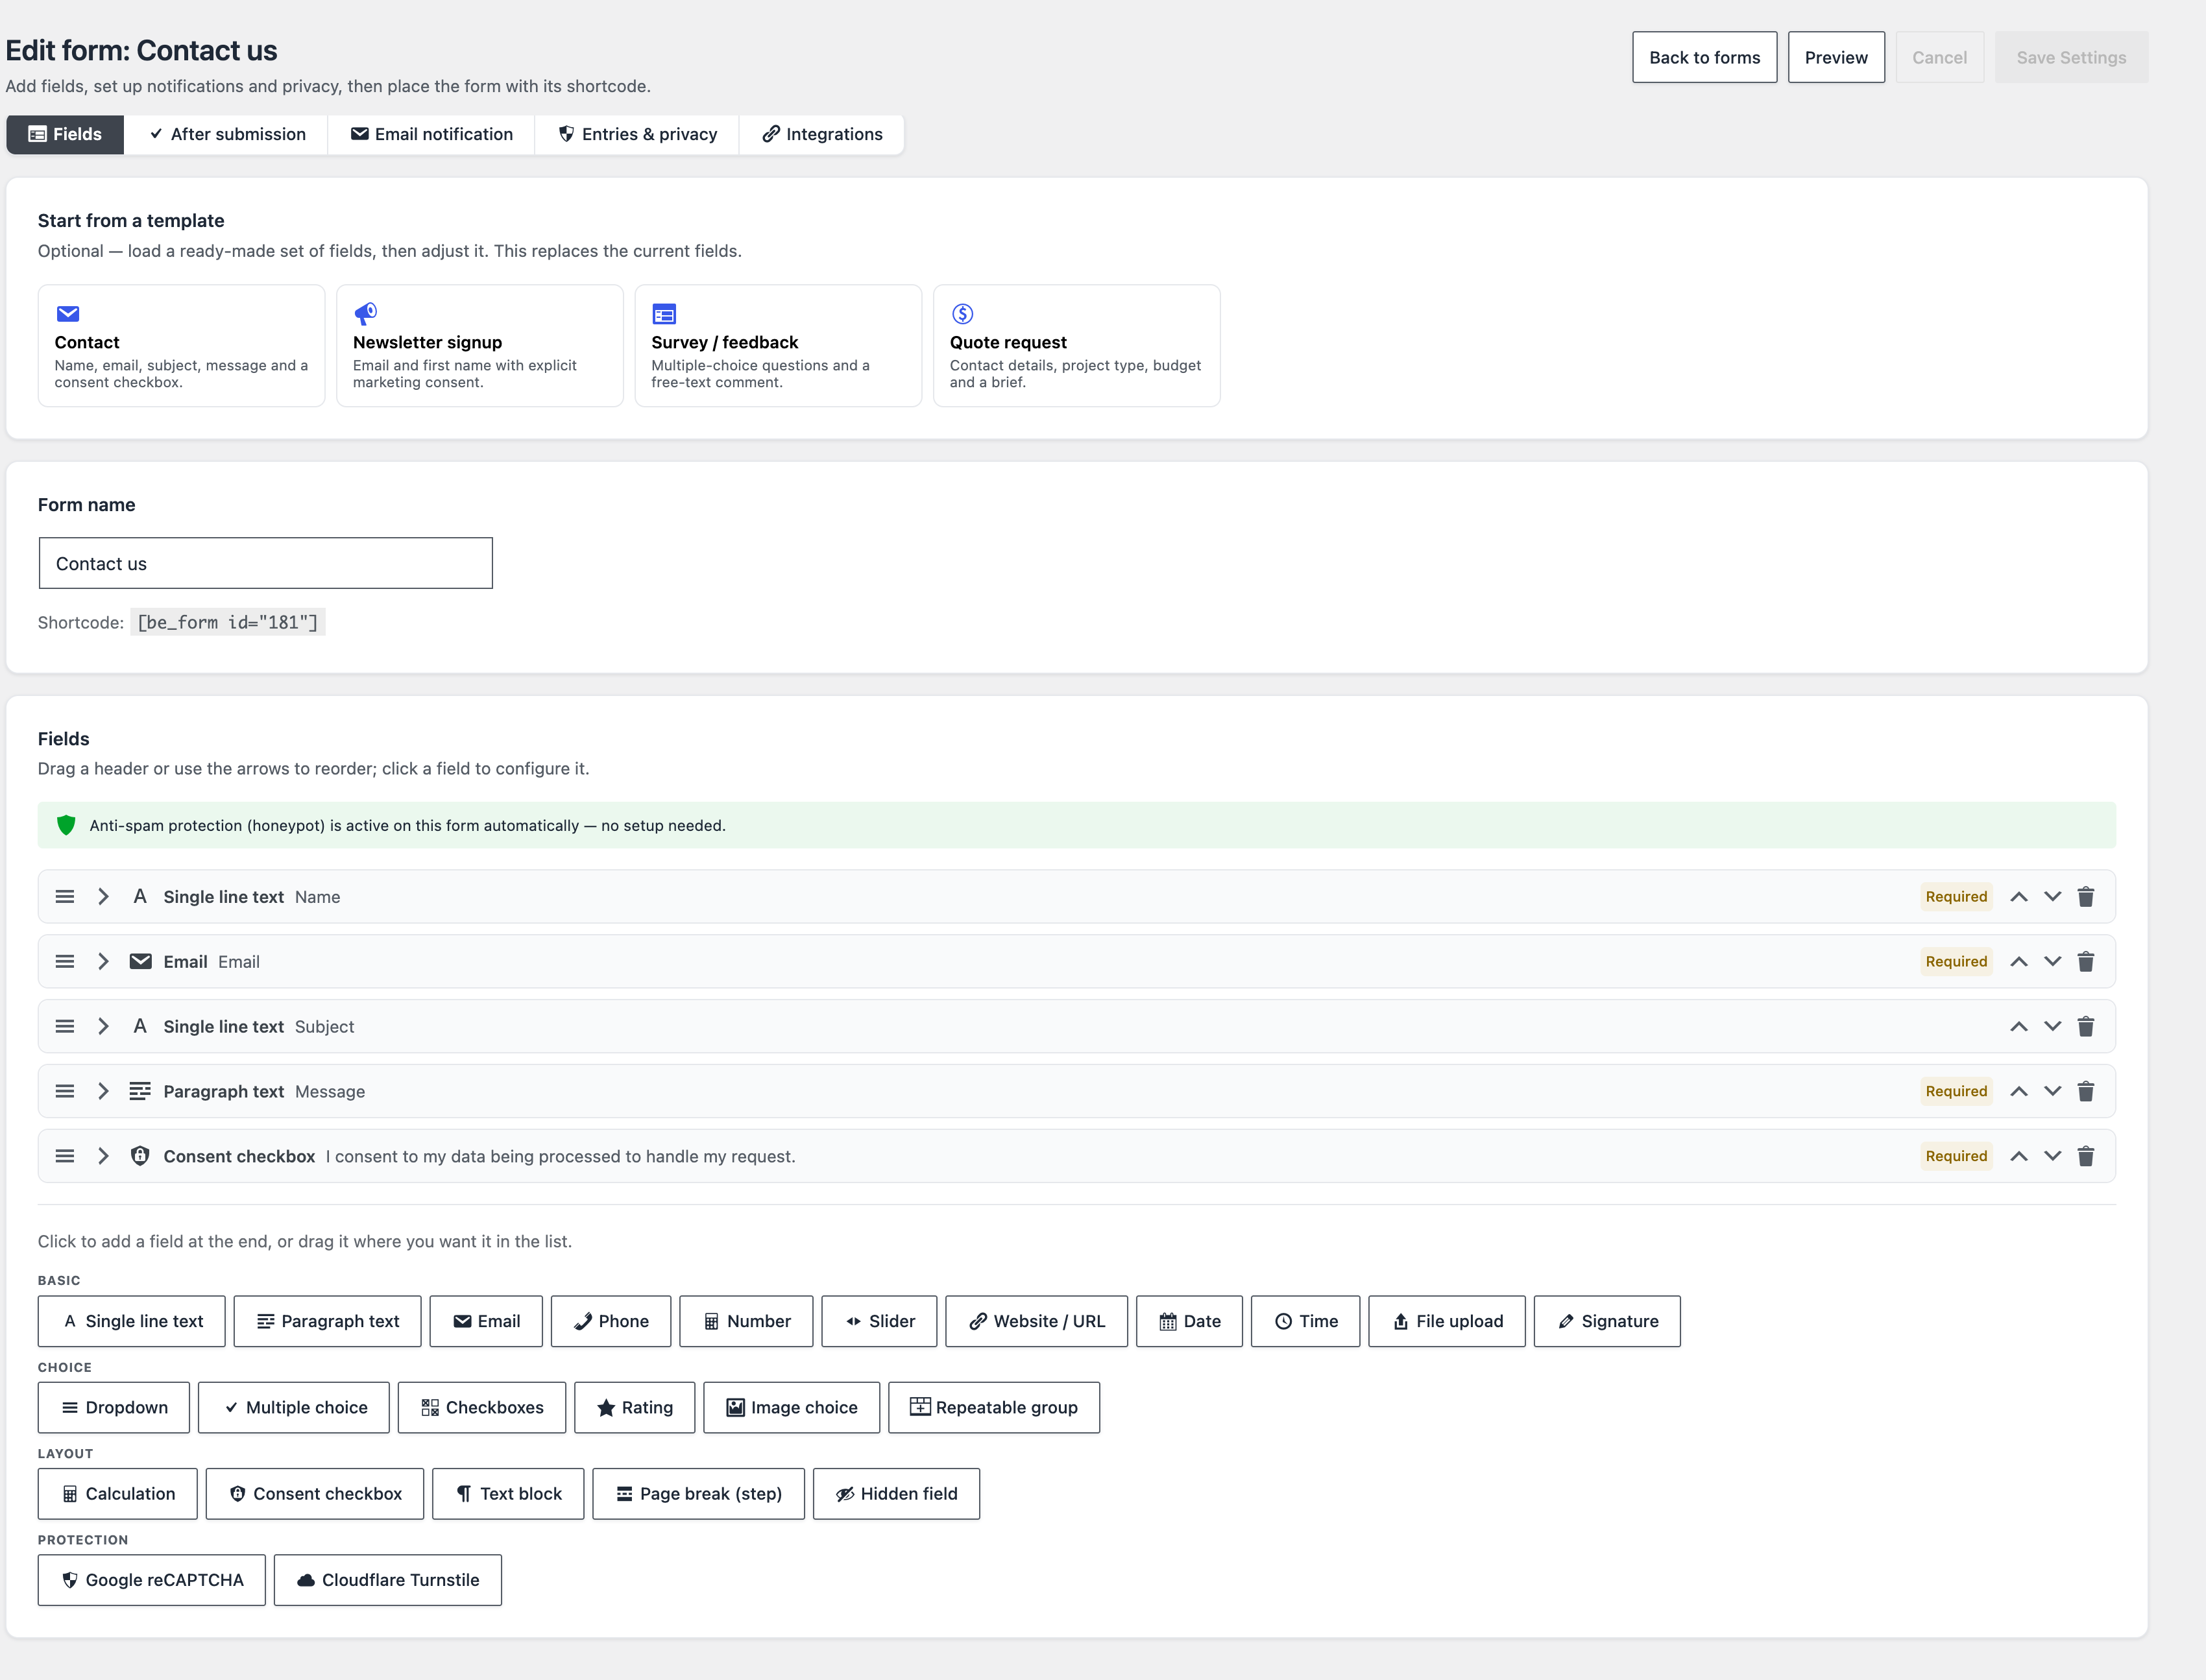Grab the drag handle of Consent checkbox field

[x=65, y=1157]
